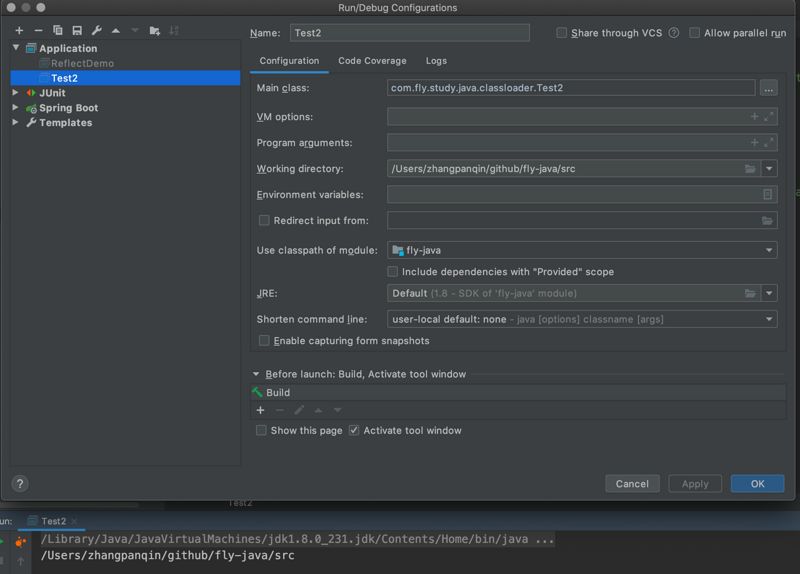Click the save configuration disk icon
The image size is (800, 574).
click(76, 31)
